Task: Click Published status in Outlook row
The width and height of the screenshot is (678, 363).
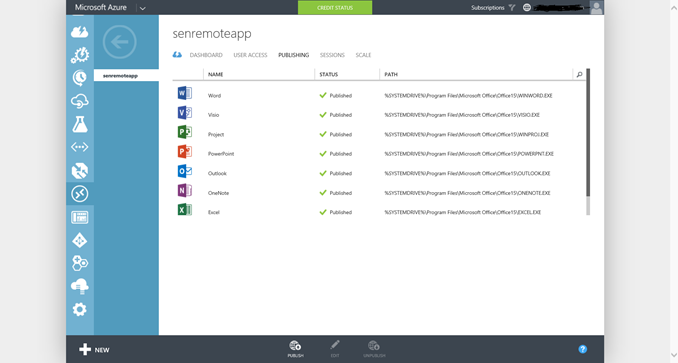Action: click(336, 173)
